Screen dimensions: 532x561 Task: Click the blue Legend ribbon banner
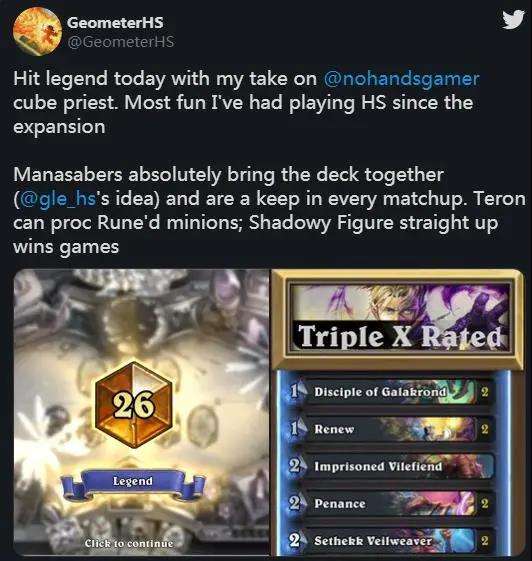(133, 484)
